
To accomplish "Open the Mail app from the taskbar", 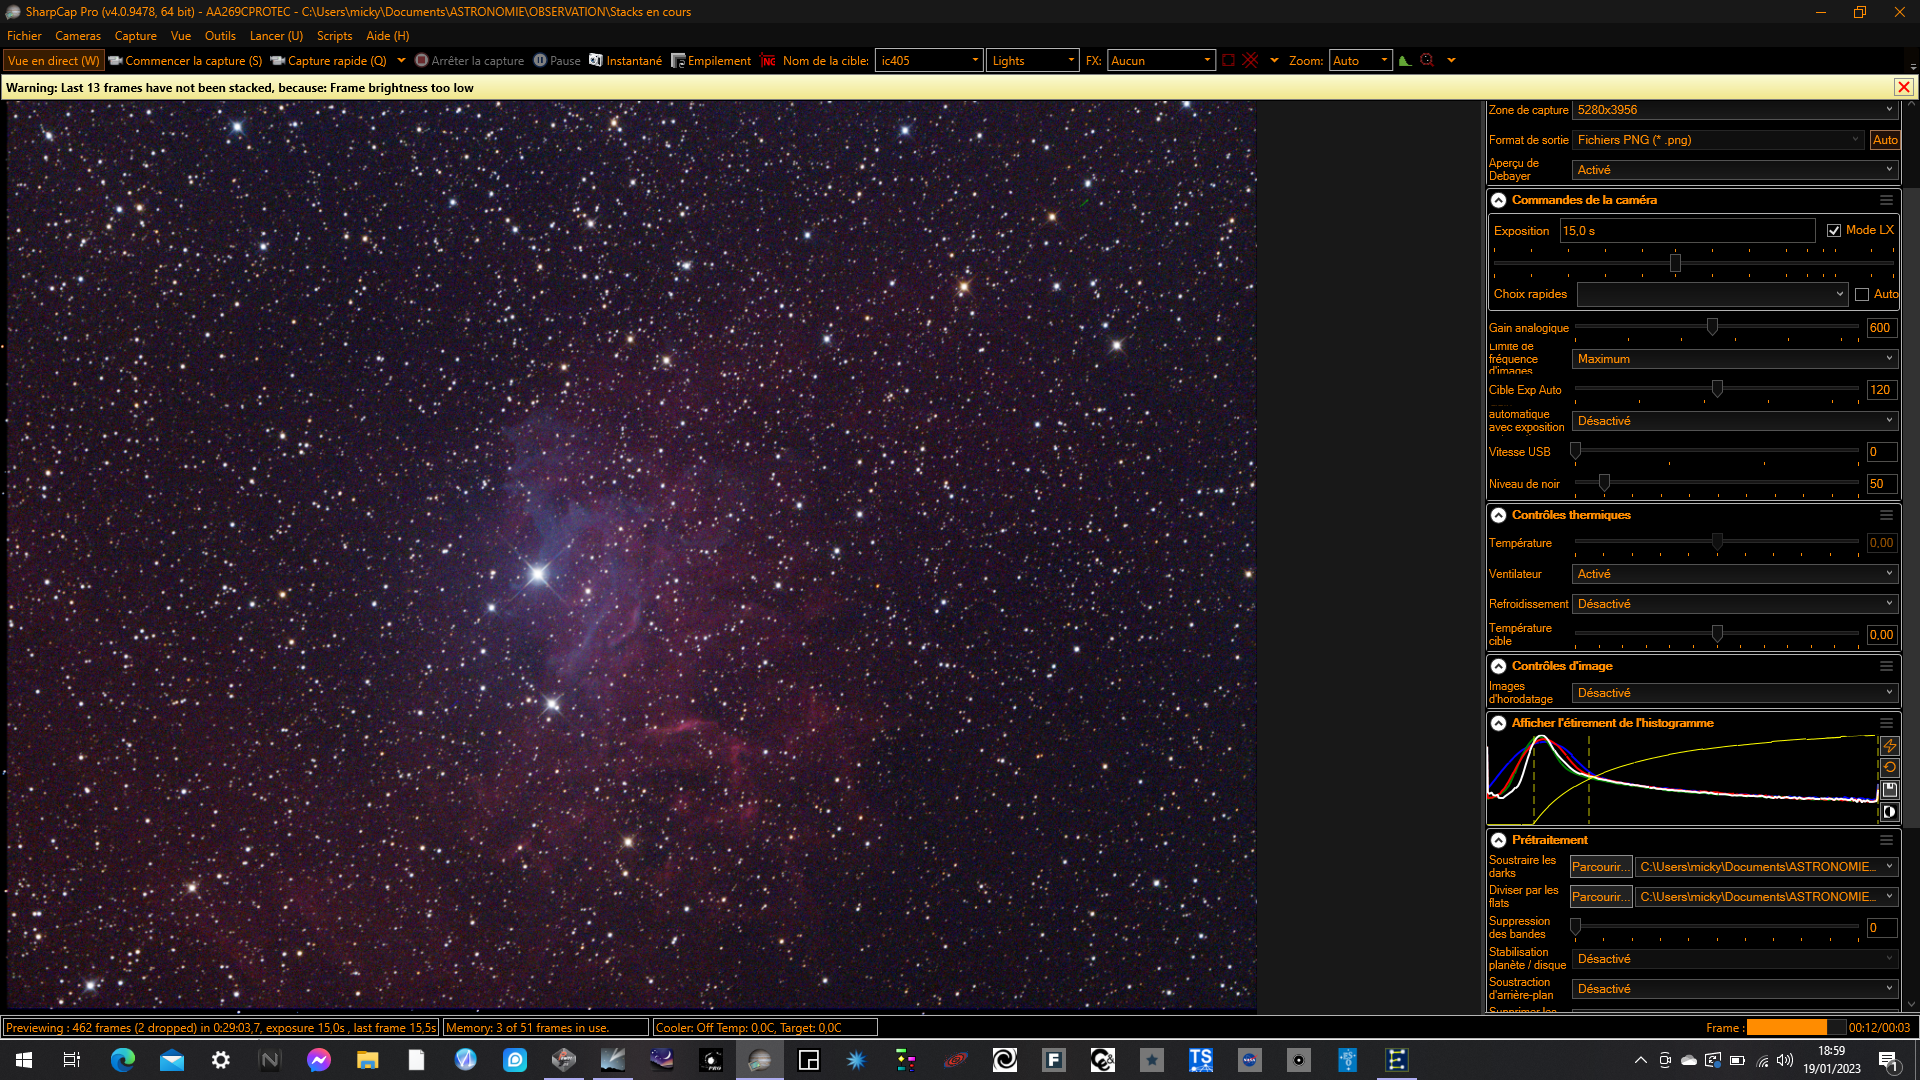I will click(x=172, y=1060).
